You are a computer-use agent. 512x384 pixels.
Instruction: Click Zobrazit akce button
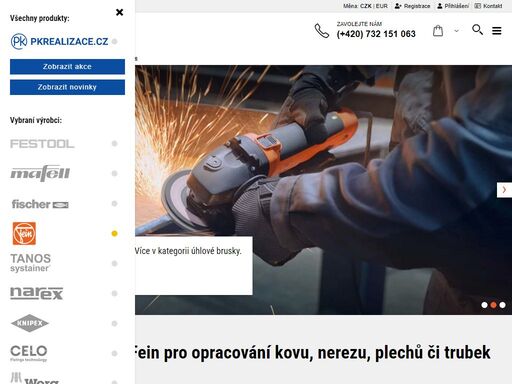pos(67,67)
